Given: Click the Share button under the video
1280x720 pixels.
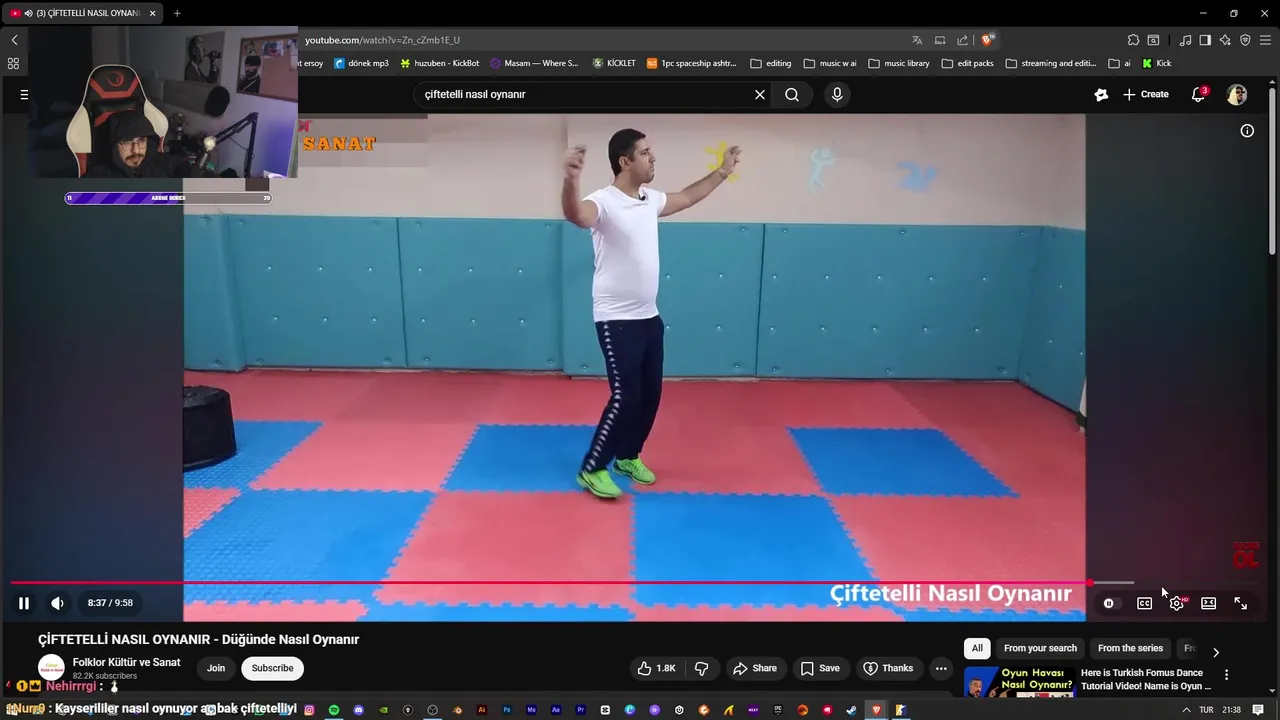Looking at the screenshot, I should point(755,668).
